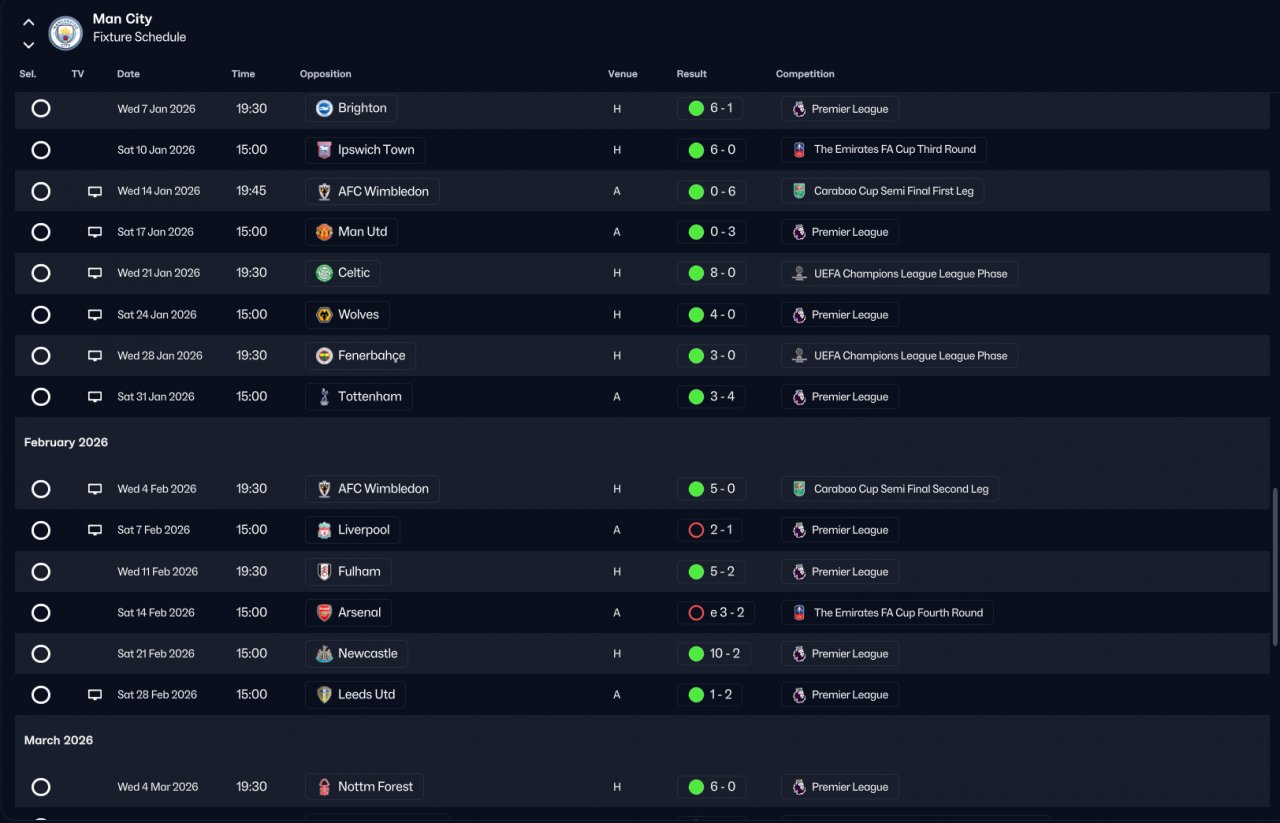Click the Liverpool crest icon
The image size is (1280, 823).
coord(324,530)
